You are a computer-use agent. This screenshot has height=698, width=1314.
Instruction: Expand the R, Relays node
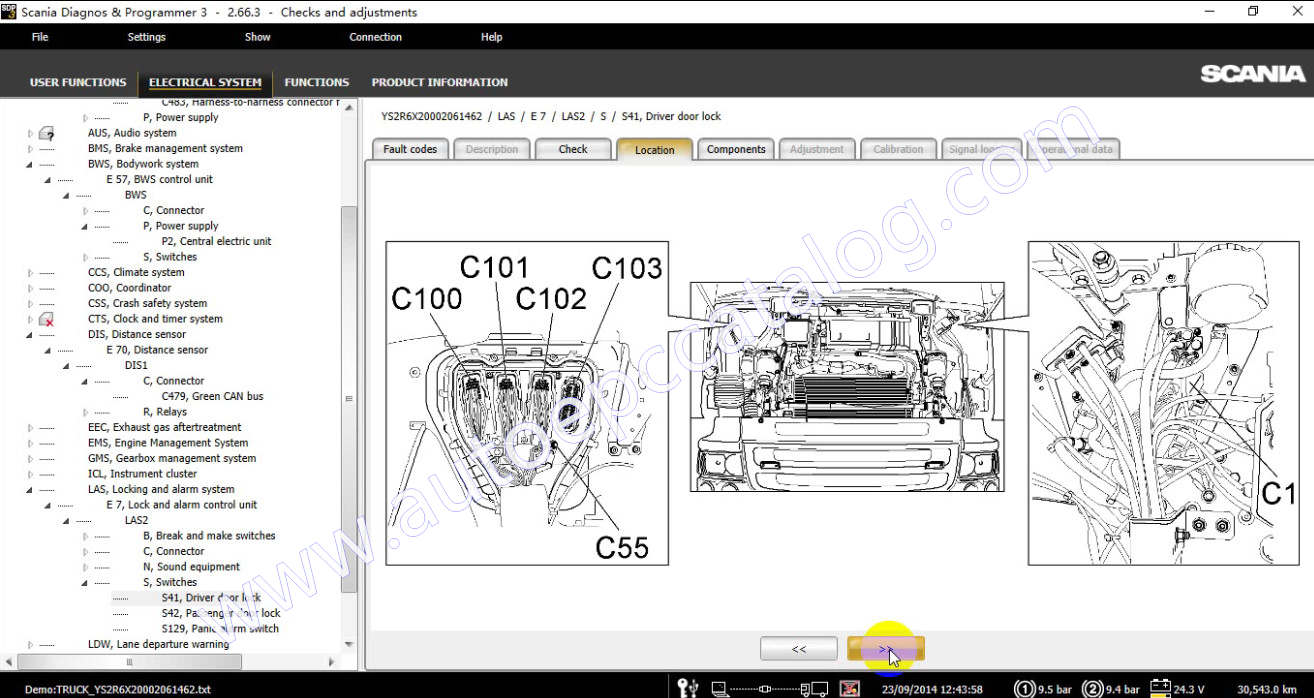pos(86,412)
